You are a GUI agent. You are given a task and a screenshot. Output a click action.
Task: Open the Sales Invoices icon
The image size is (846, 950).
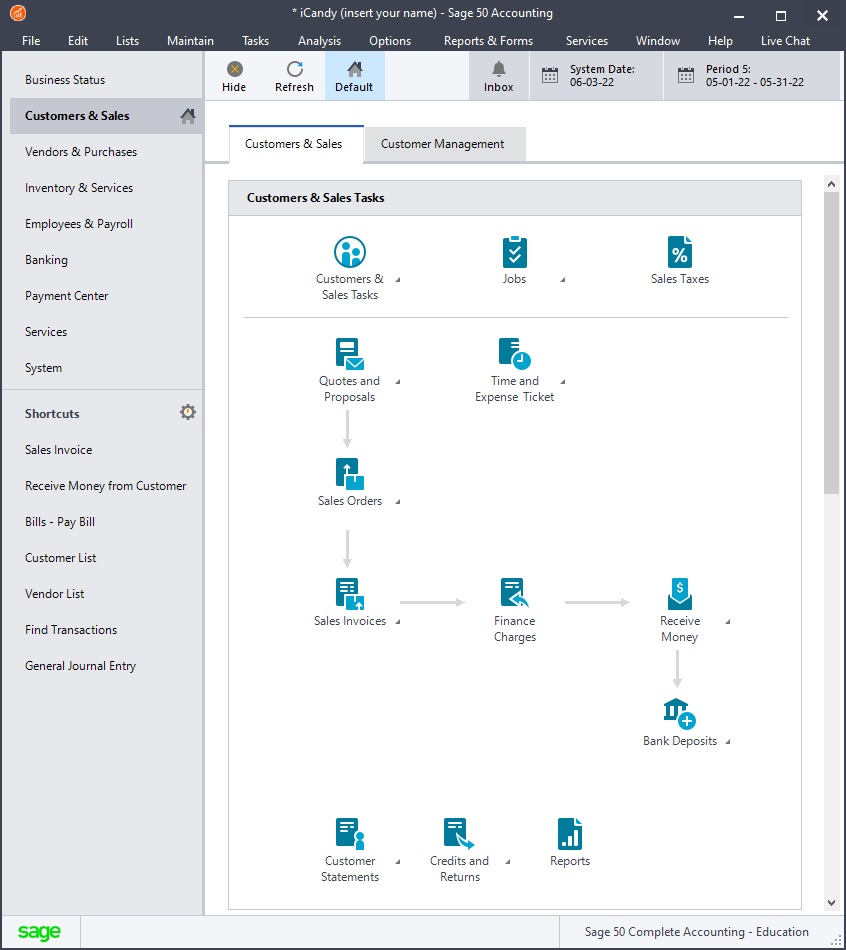click(x=350, y=594)
